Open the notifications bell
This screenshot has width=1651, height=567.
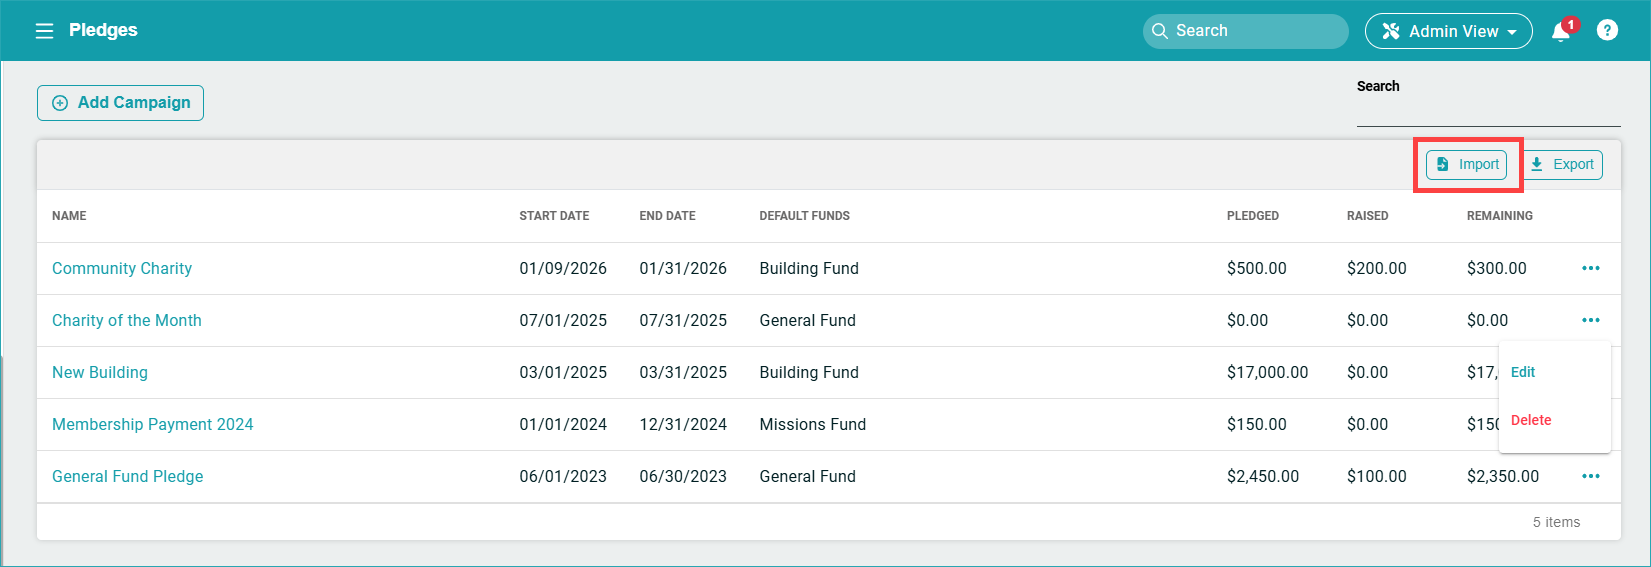pos(1560,32)
